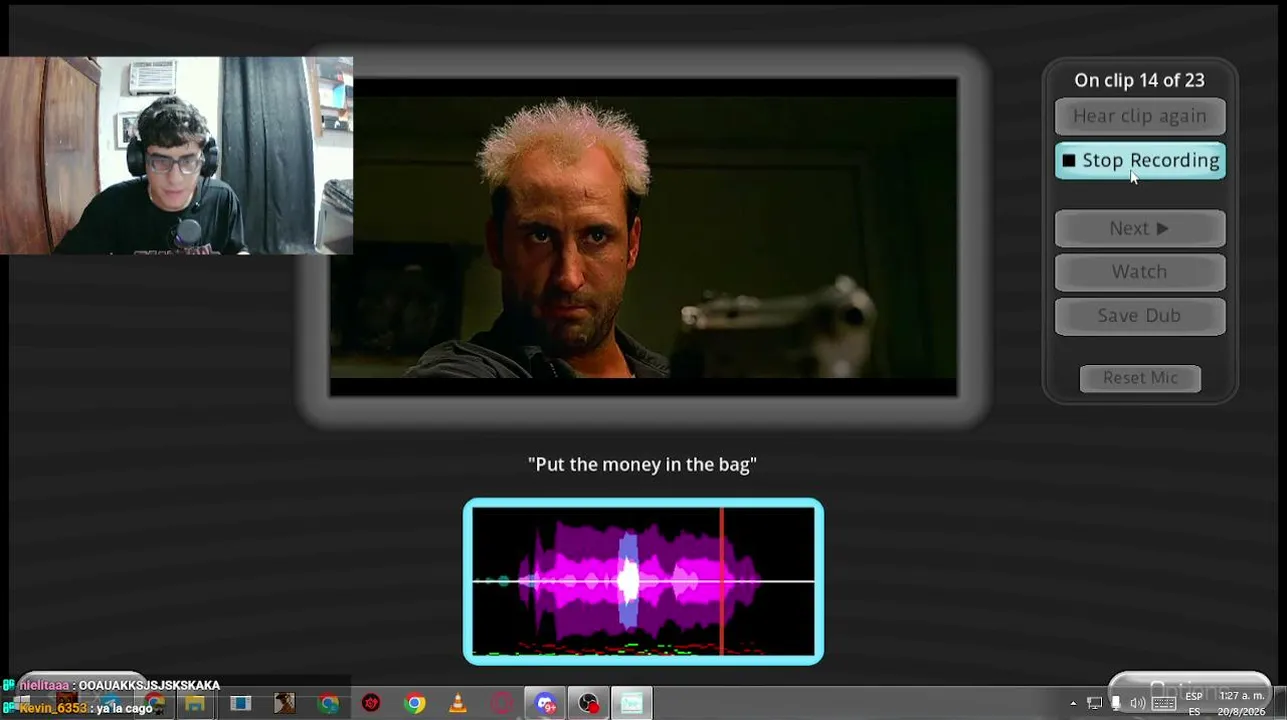This screenshot has height=720, width=1287.
Task: Click the red ring icon left of Discord
Action: click(x=501, y=704)
